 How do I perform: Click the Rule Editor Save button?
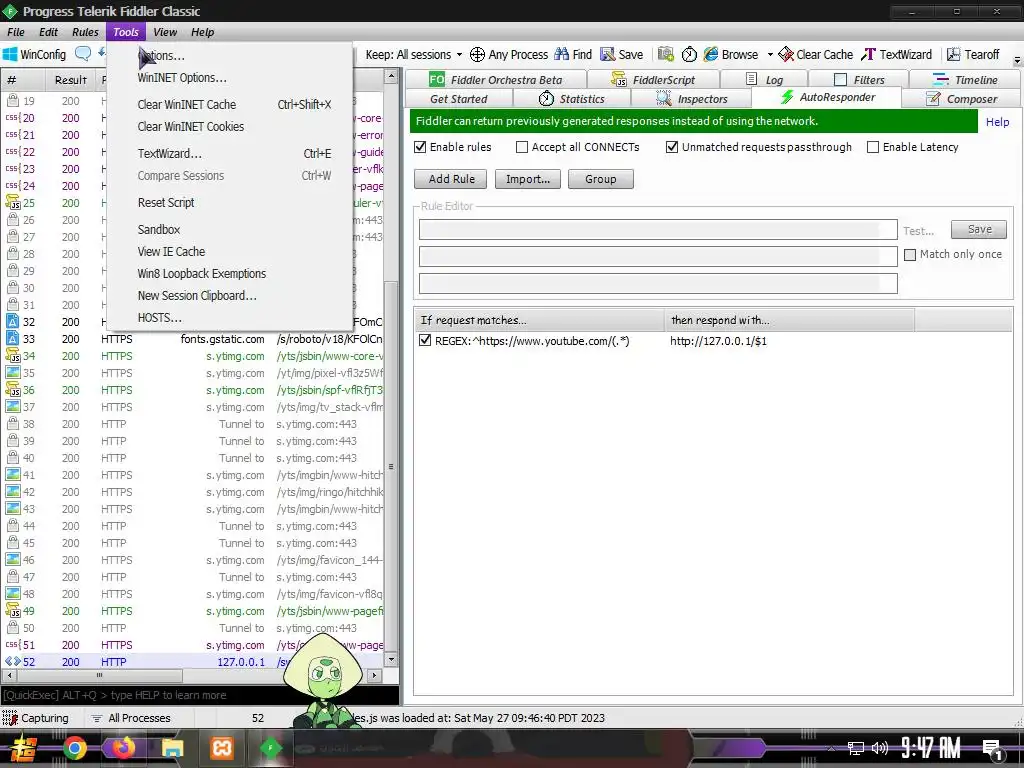pyautogui.click(x=979, y=229)
